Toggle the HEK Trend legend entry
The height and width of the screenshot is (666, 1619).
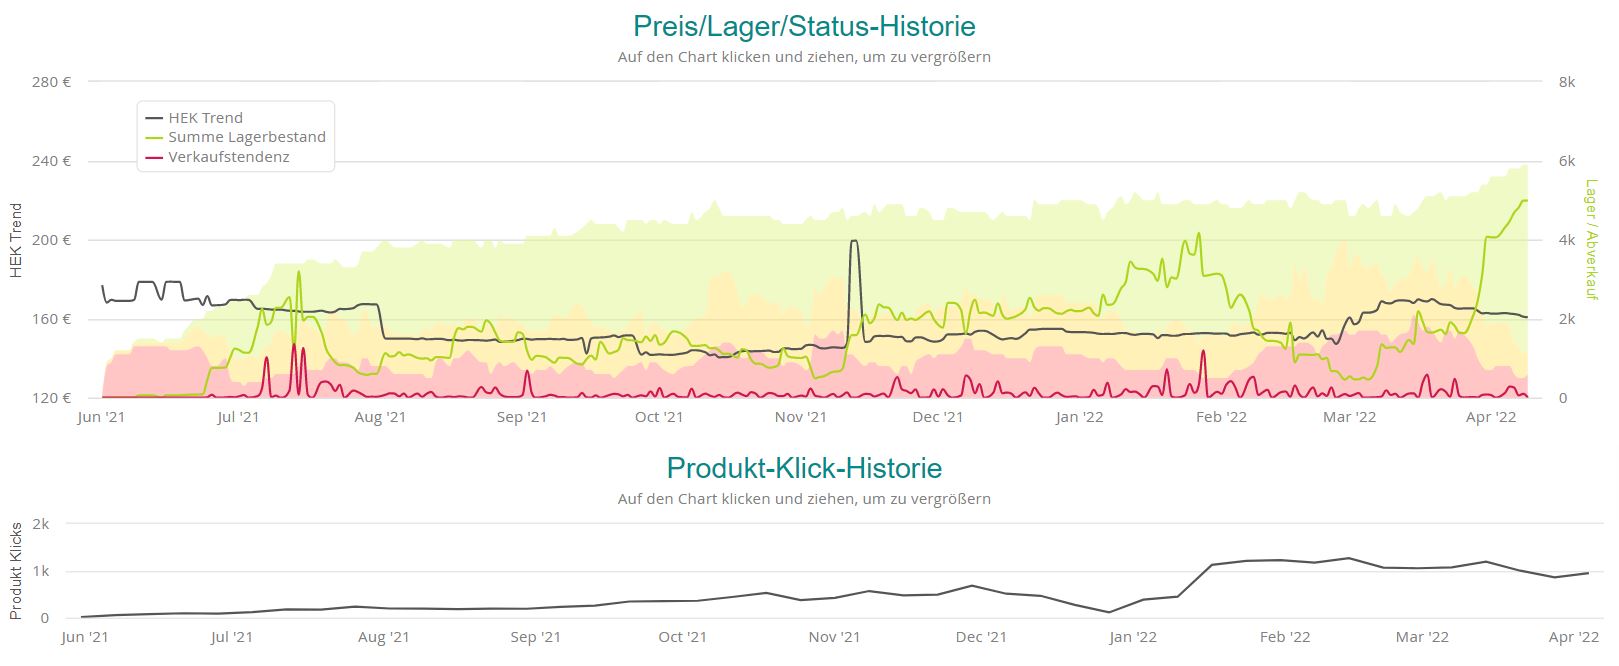[x=205, y=118]
